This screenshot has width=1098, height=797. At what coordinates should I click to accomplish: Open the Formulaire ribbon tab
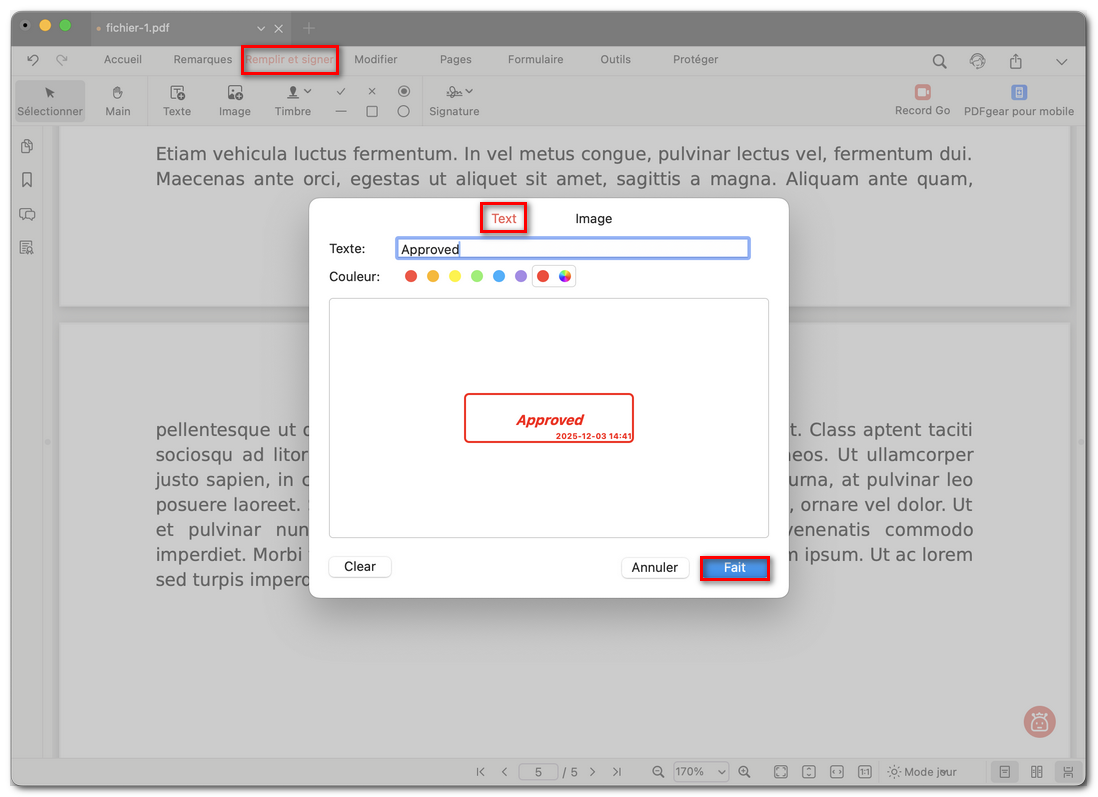pyautogui.click(x=535, y=60)
